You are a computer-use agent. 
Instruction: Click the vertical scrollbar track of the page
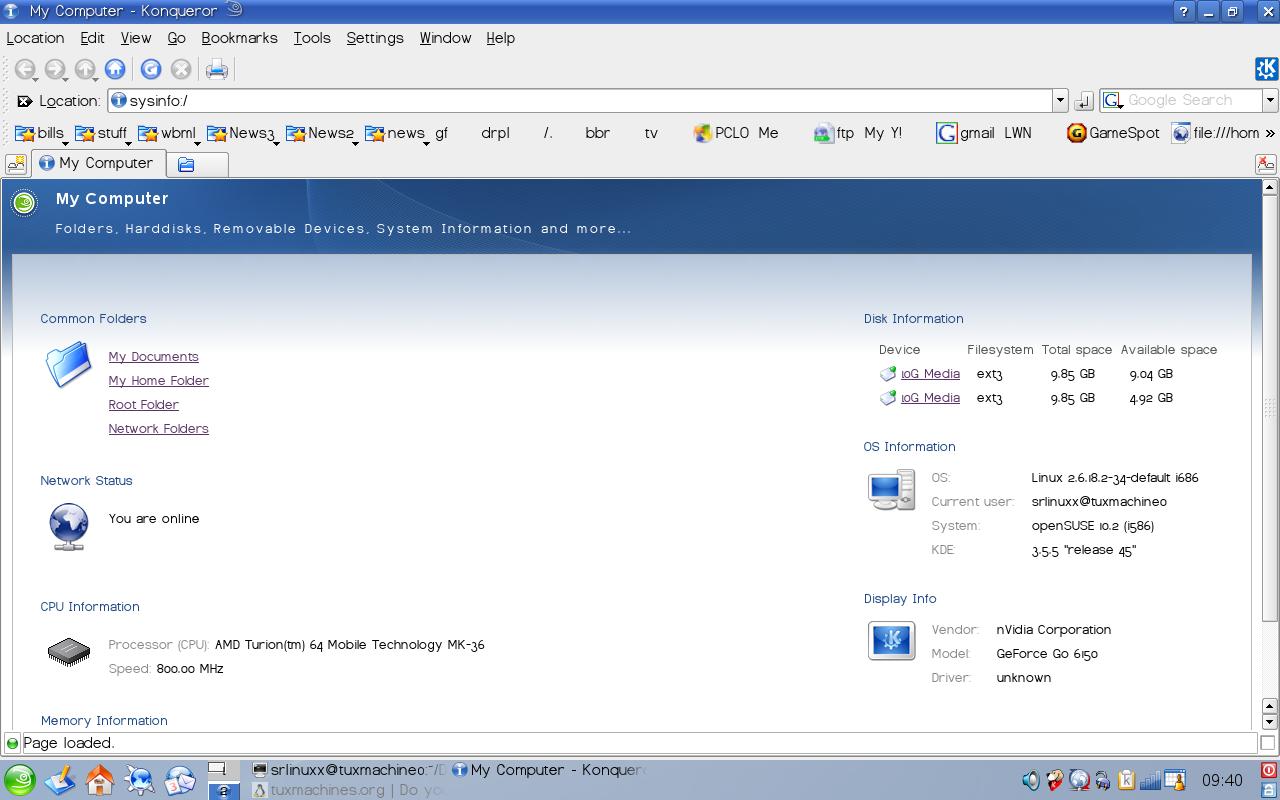click(1270, 446)
